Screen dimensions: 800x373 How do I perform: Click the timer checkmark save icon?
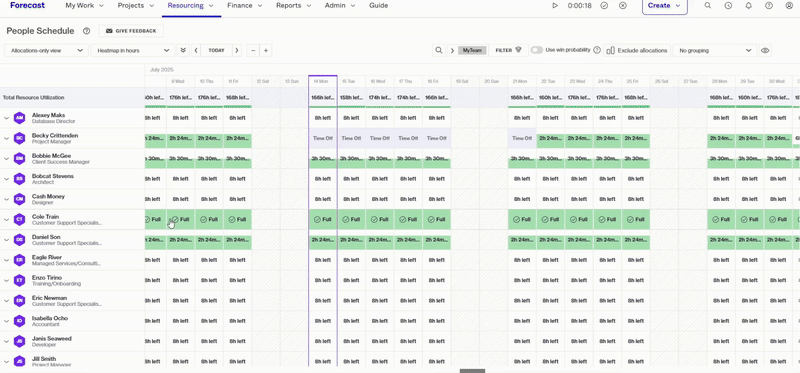(604, 6)
